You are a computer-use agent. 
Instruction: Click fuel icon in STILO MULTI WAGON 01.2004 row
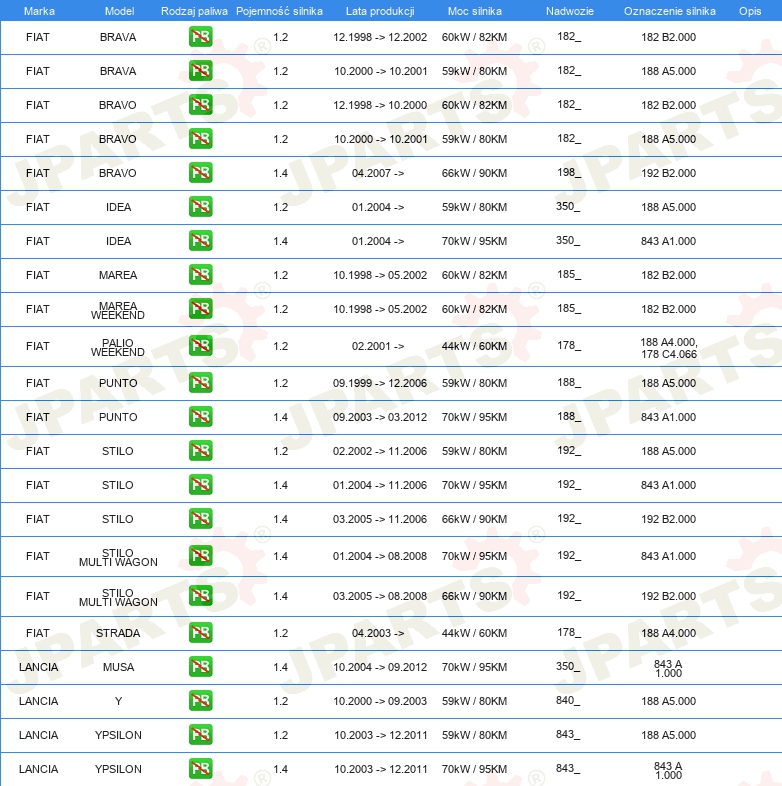tap(201, 556)
